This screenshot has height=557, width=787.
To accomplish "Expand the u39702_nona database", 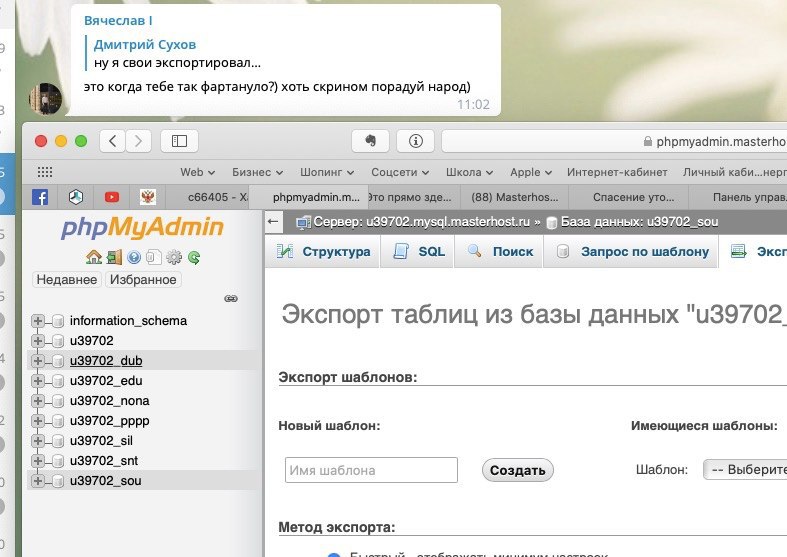I will [38, 401].
